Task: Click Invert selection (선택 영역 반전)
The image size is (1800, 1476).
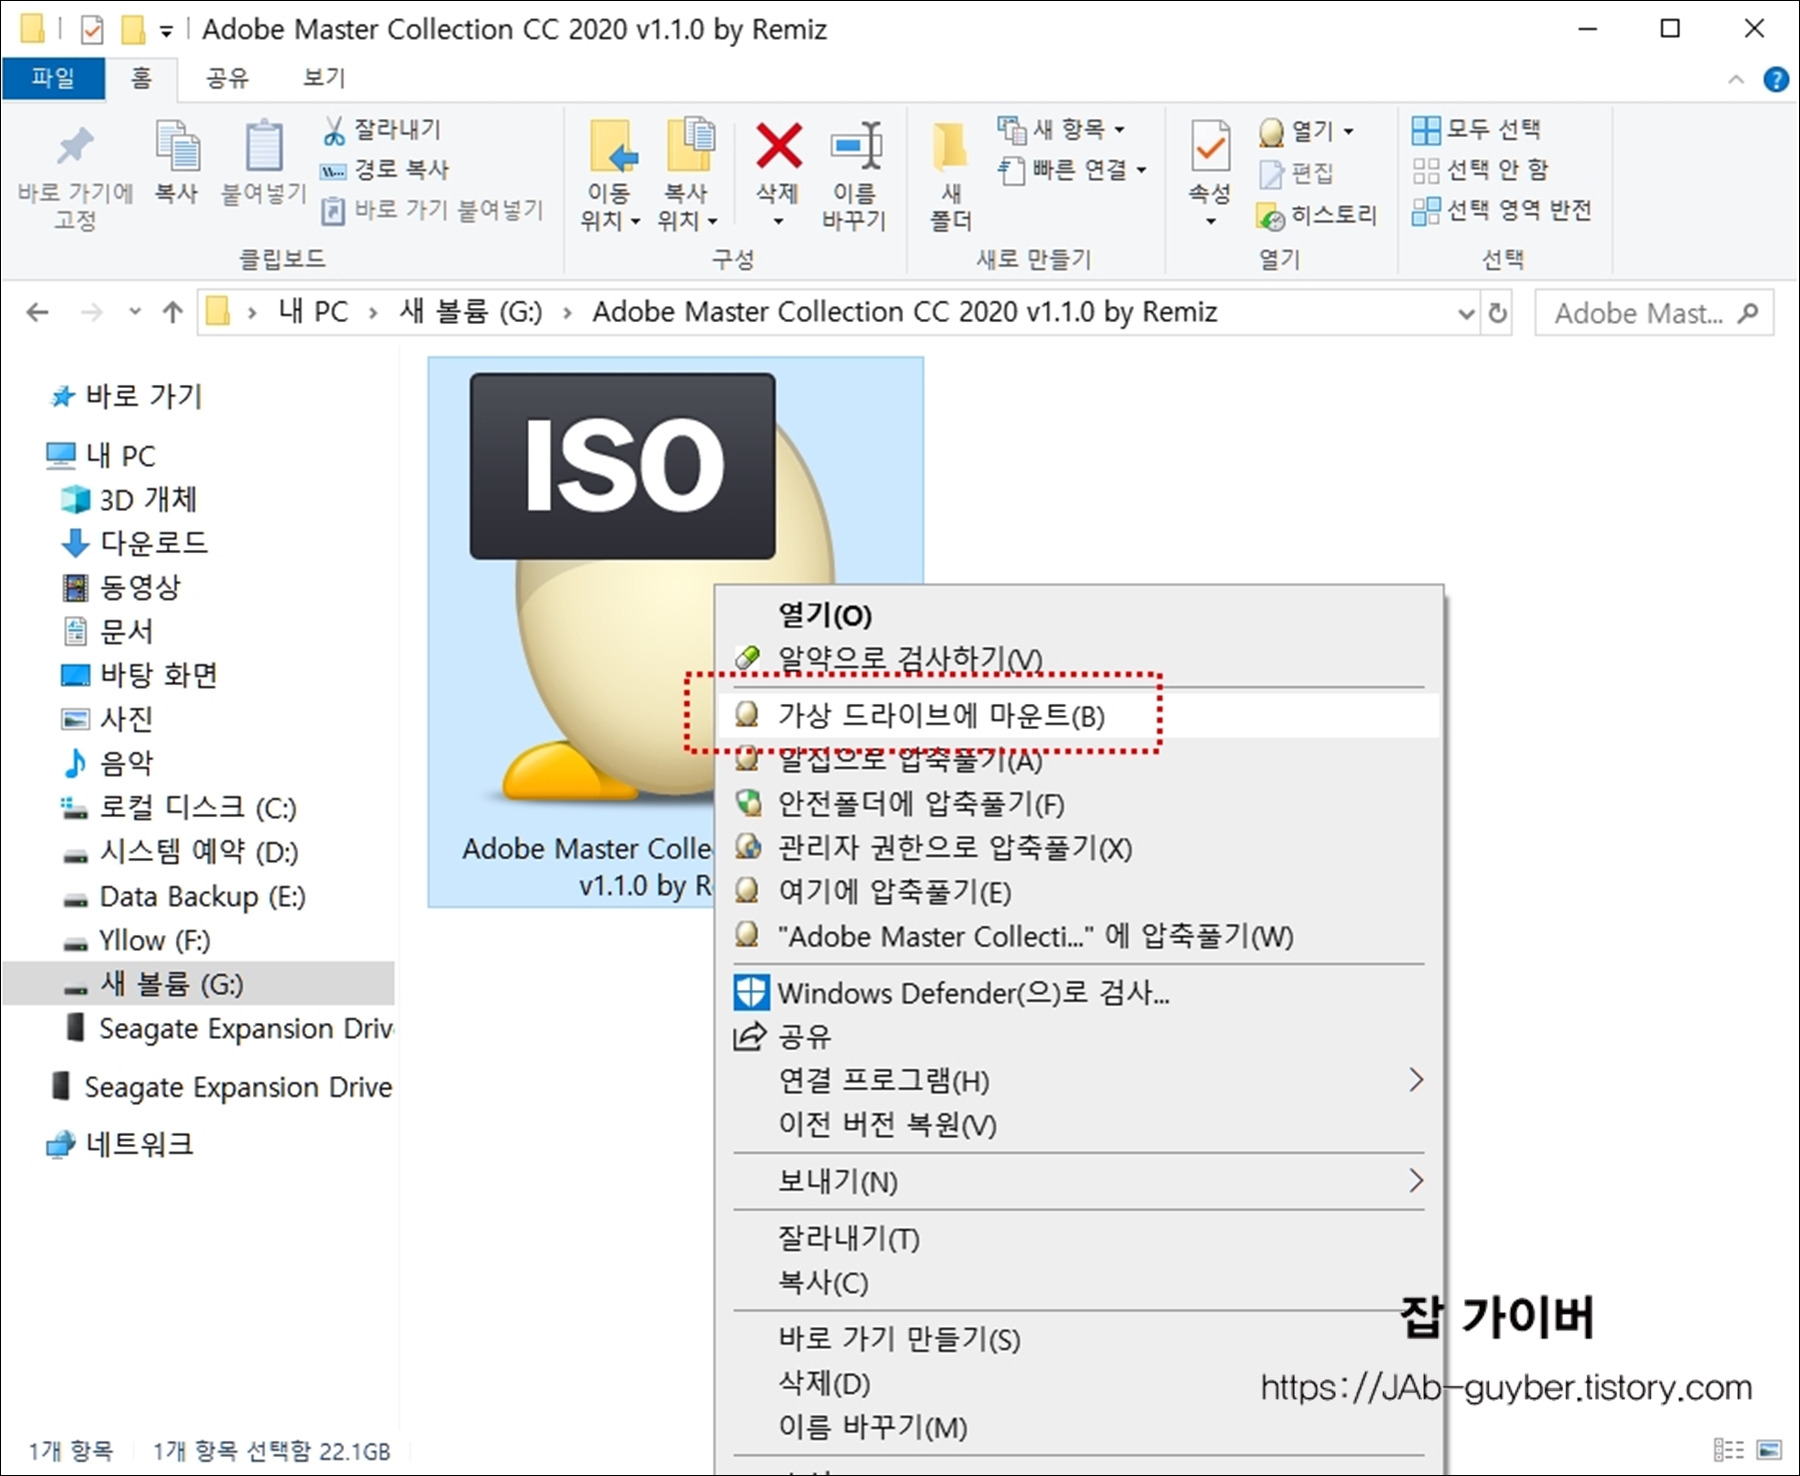Action: click(x=1501, y=211)
